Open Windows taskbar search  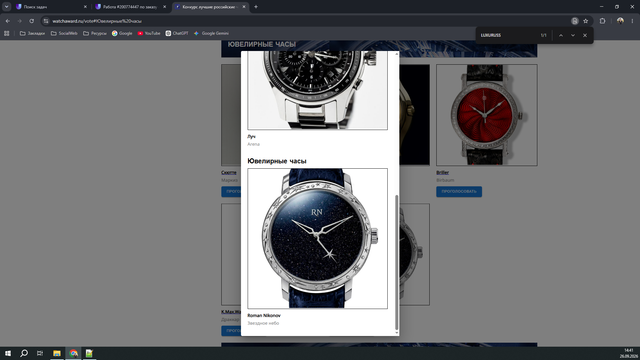pyautogui.click(x=24, y=353)
